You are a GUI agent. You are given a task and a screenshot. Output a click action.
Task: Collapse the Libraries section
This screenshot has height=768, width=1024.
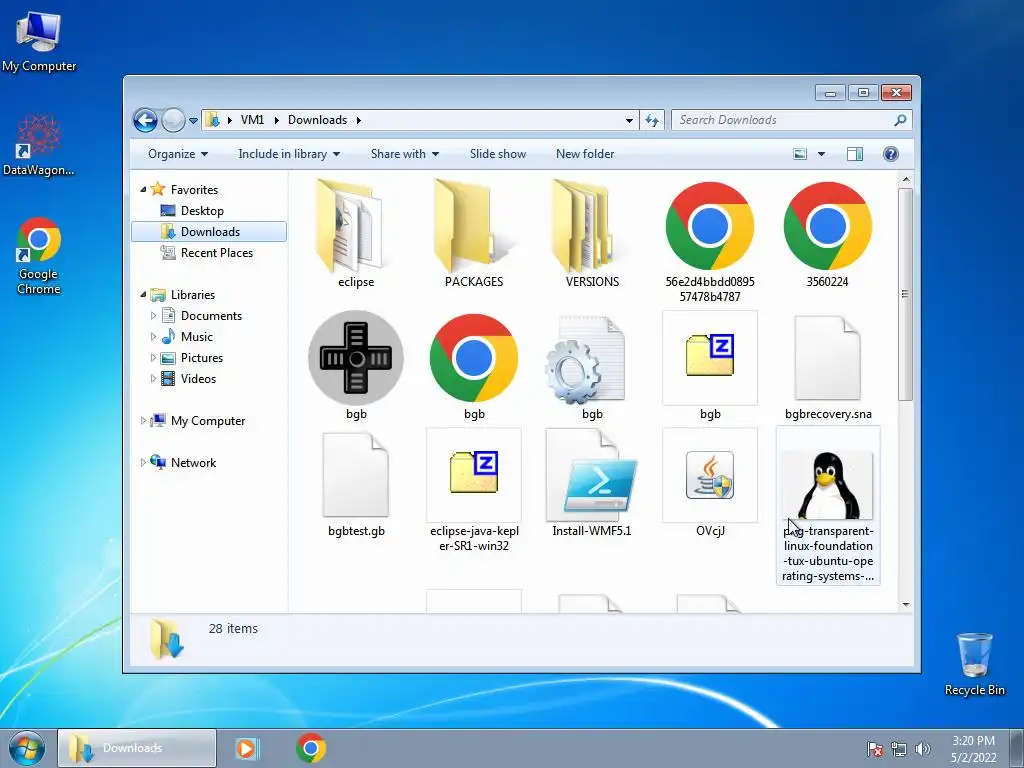144,295
